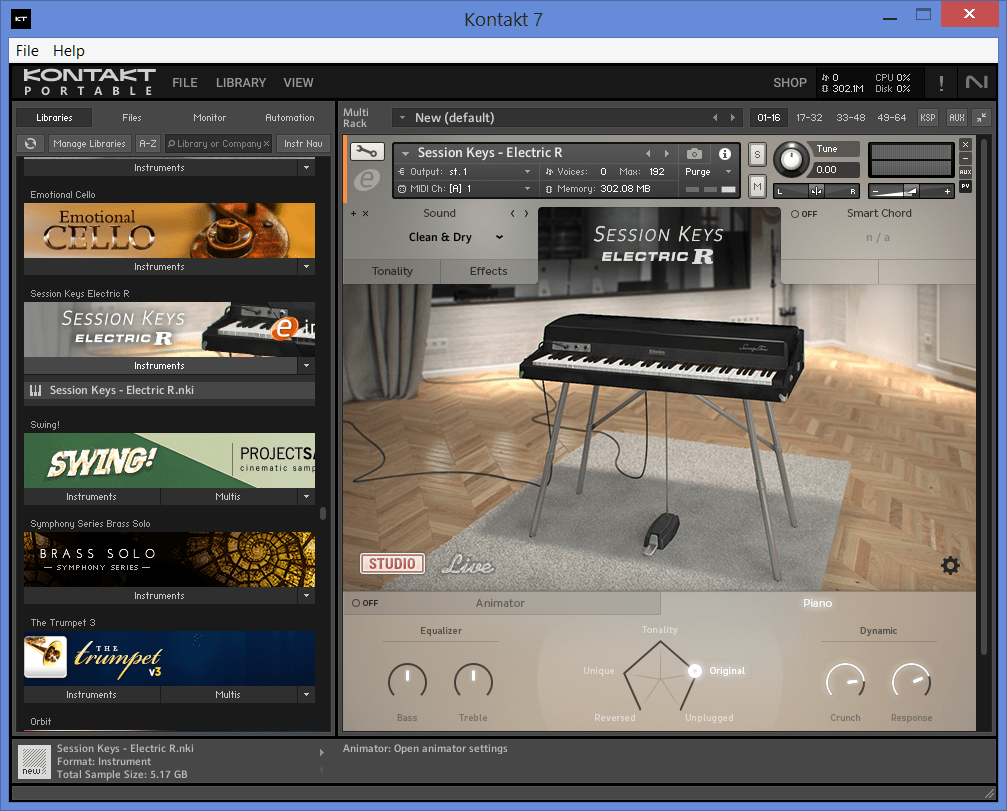Click the SHOP button

(x=790, y=83)
